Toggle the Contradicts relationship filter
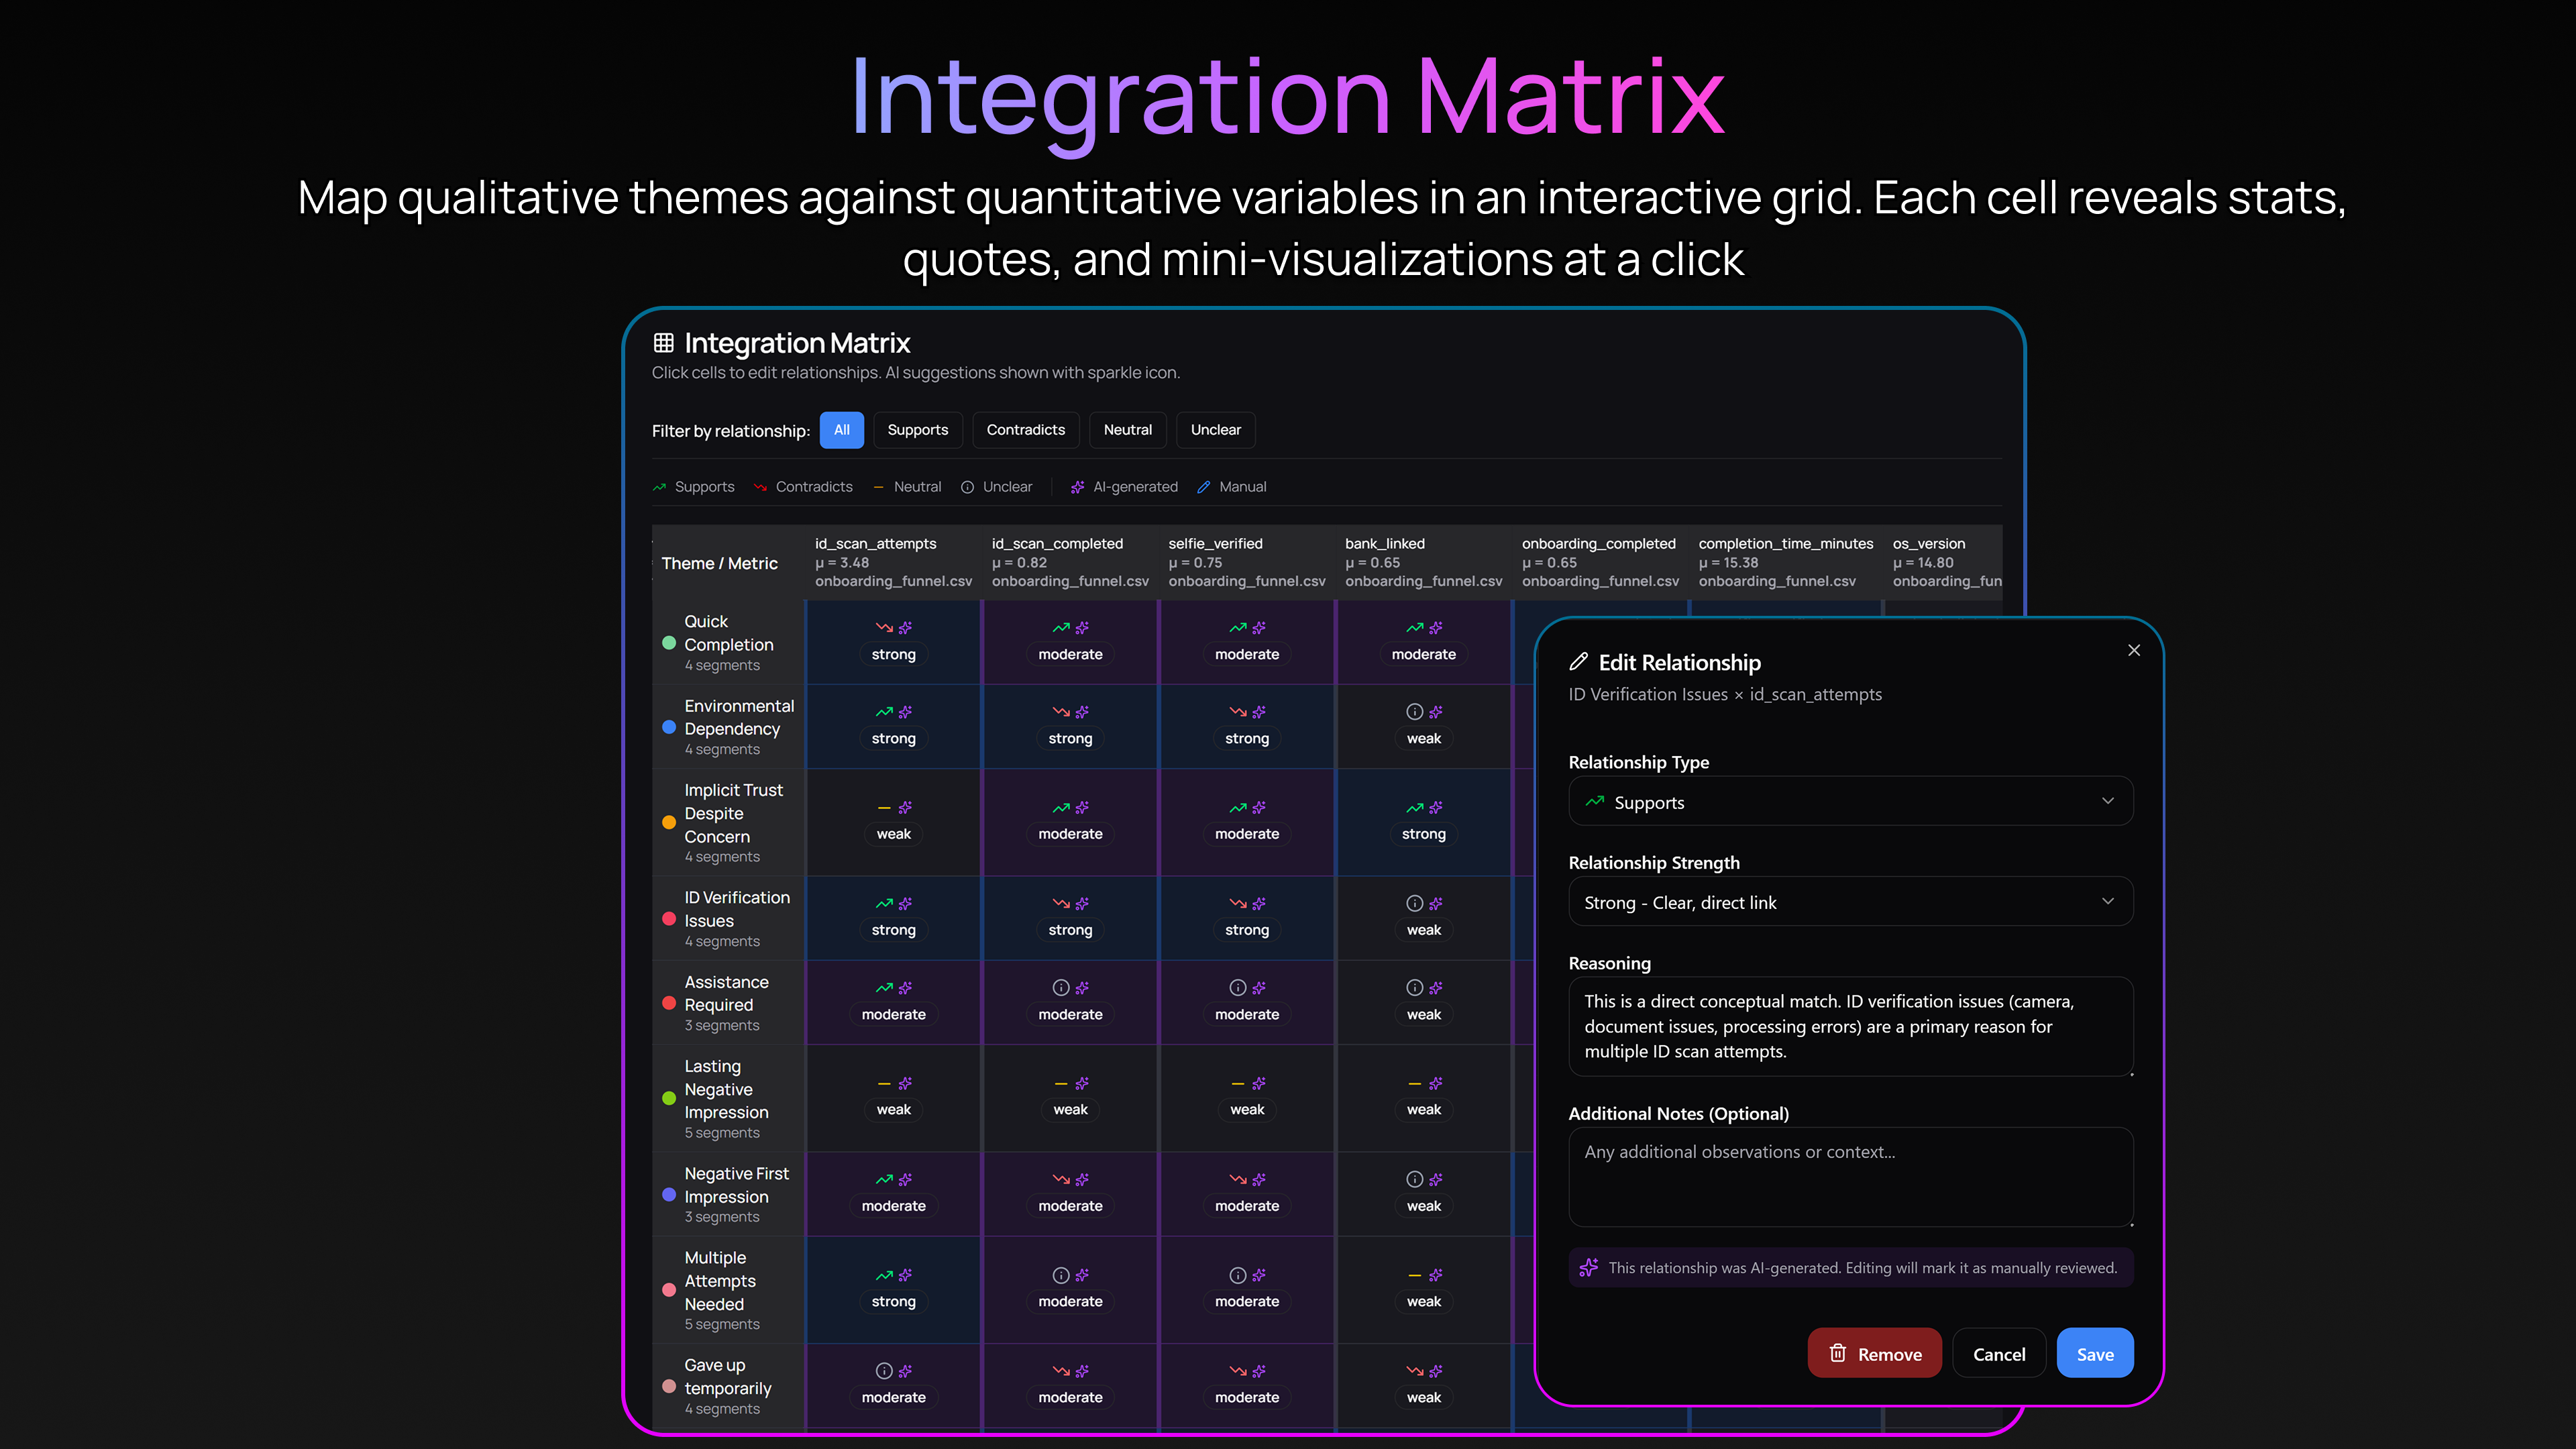The image size is (2576, 1449). pyautogui.click(x=1025, y=430)
